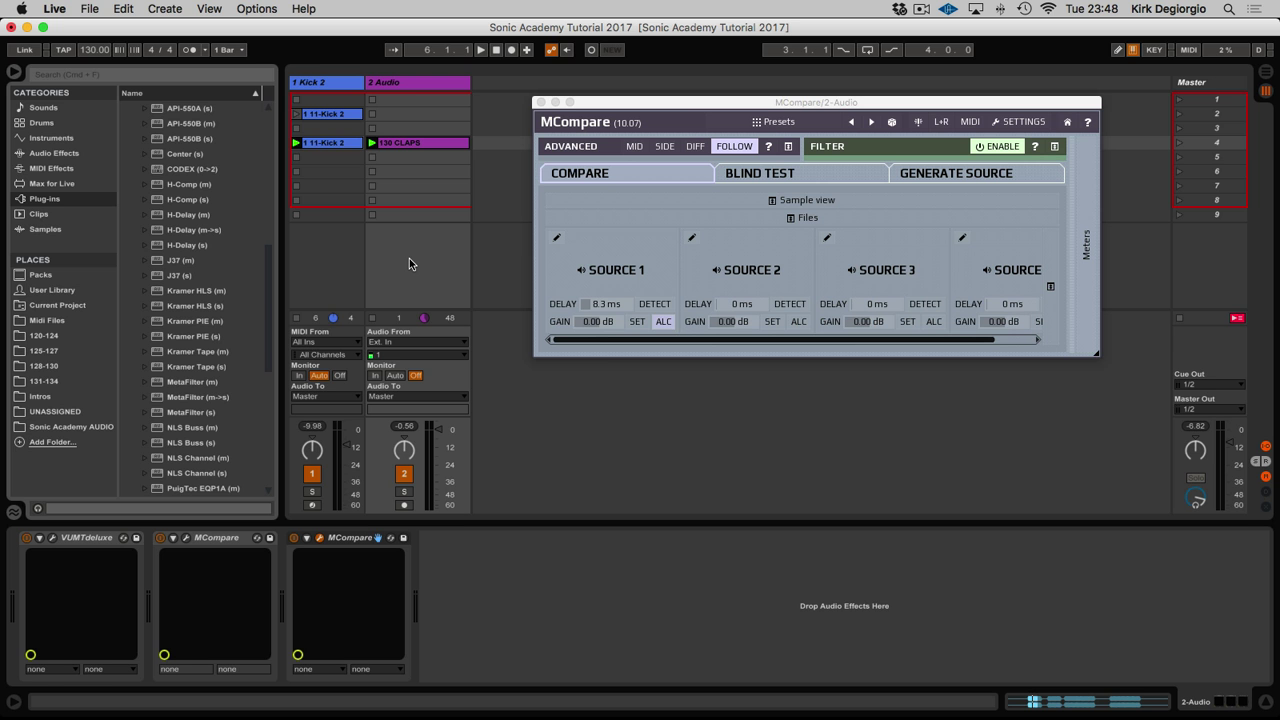Toggle Automation Arm button

tap(551, 50)
